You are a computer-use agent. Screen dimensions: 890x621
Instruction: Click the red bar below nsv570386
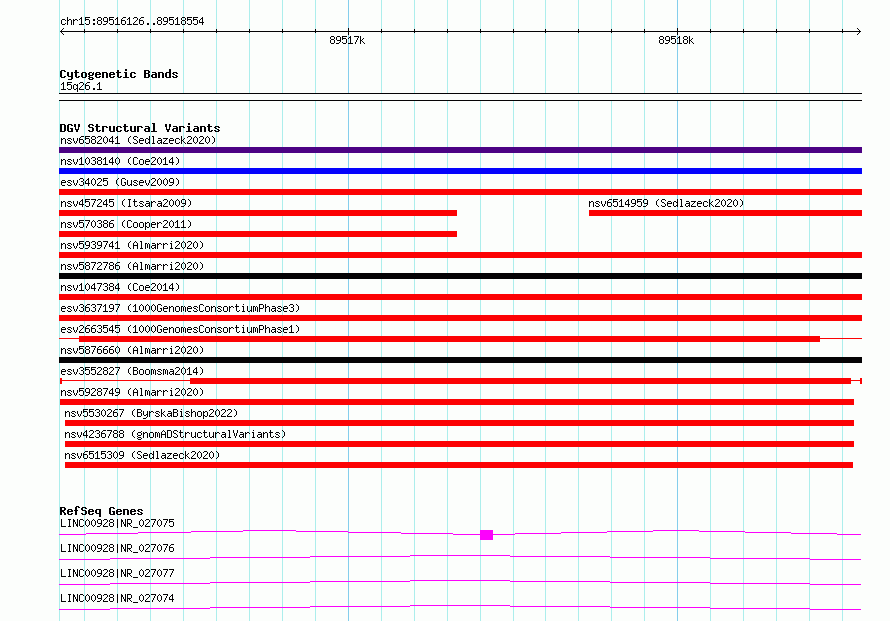tap(258, 234)
